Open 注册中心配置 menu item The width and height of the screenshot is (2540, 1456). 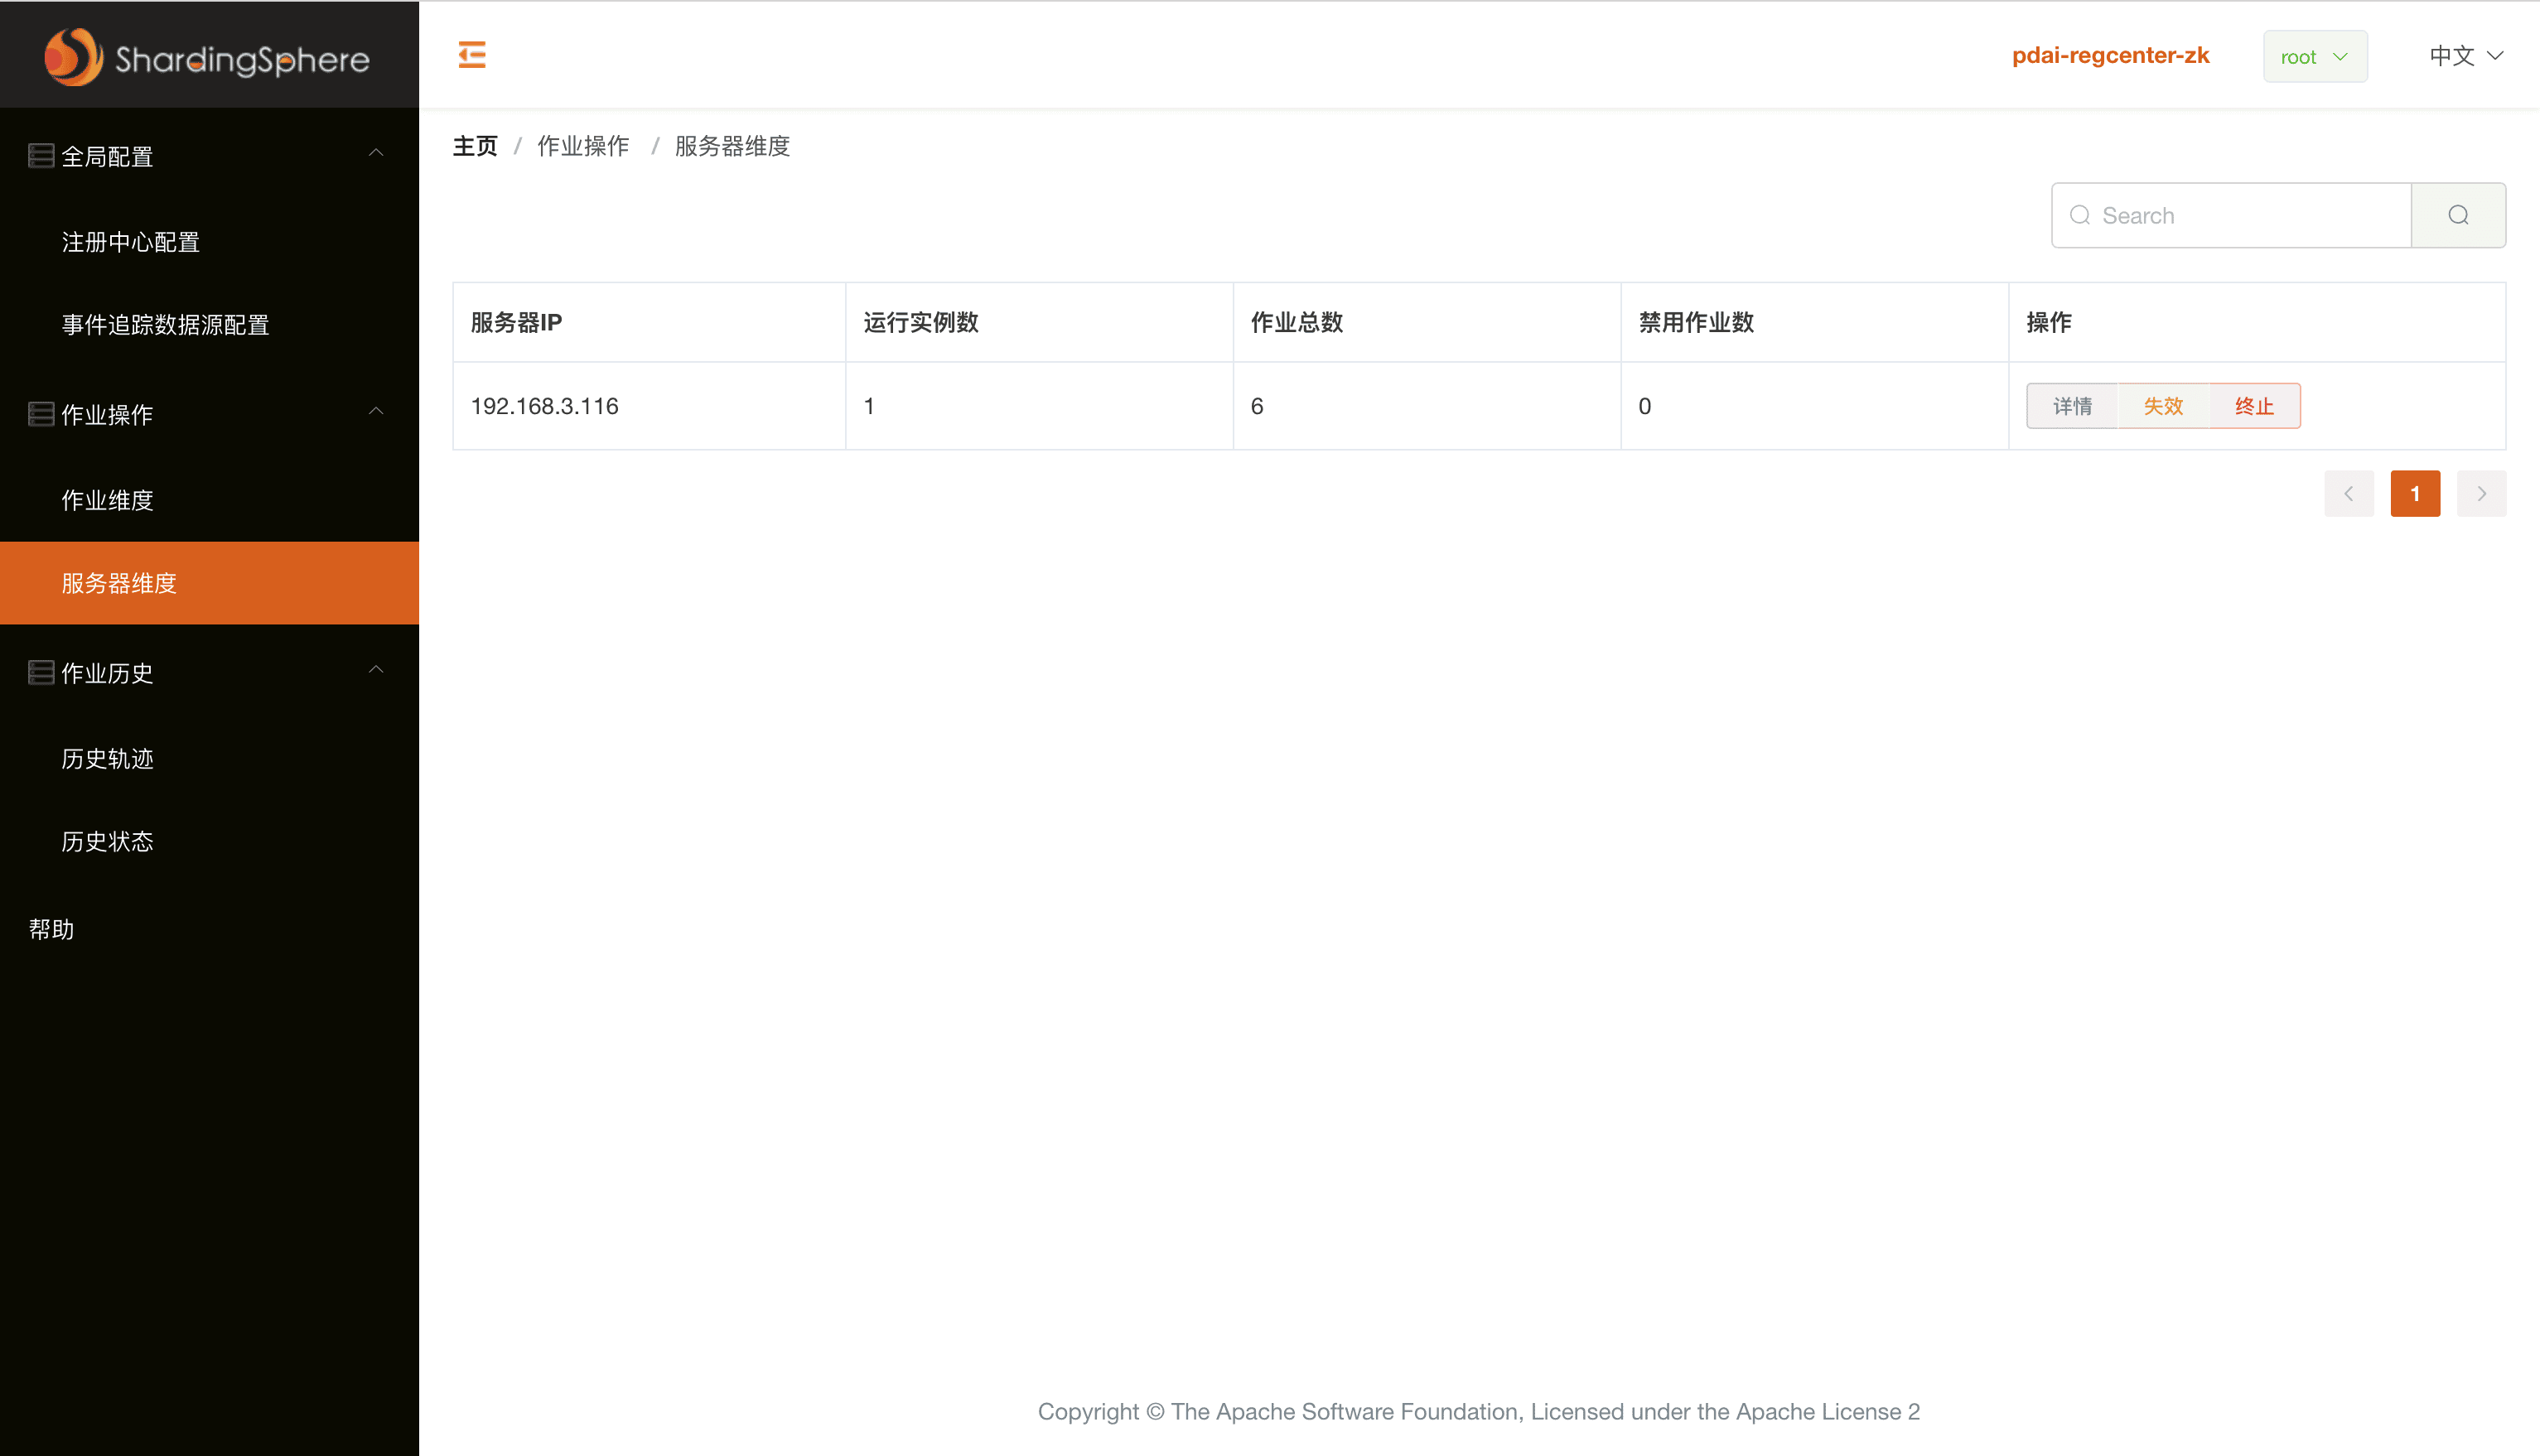point(131,242)
